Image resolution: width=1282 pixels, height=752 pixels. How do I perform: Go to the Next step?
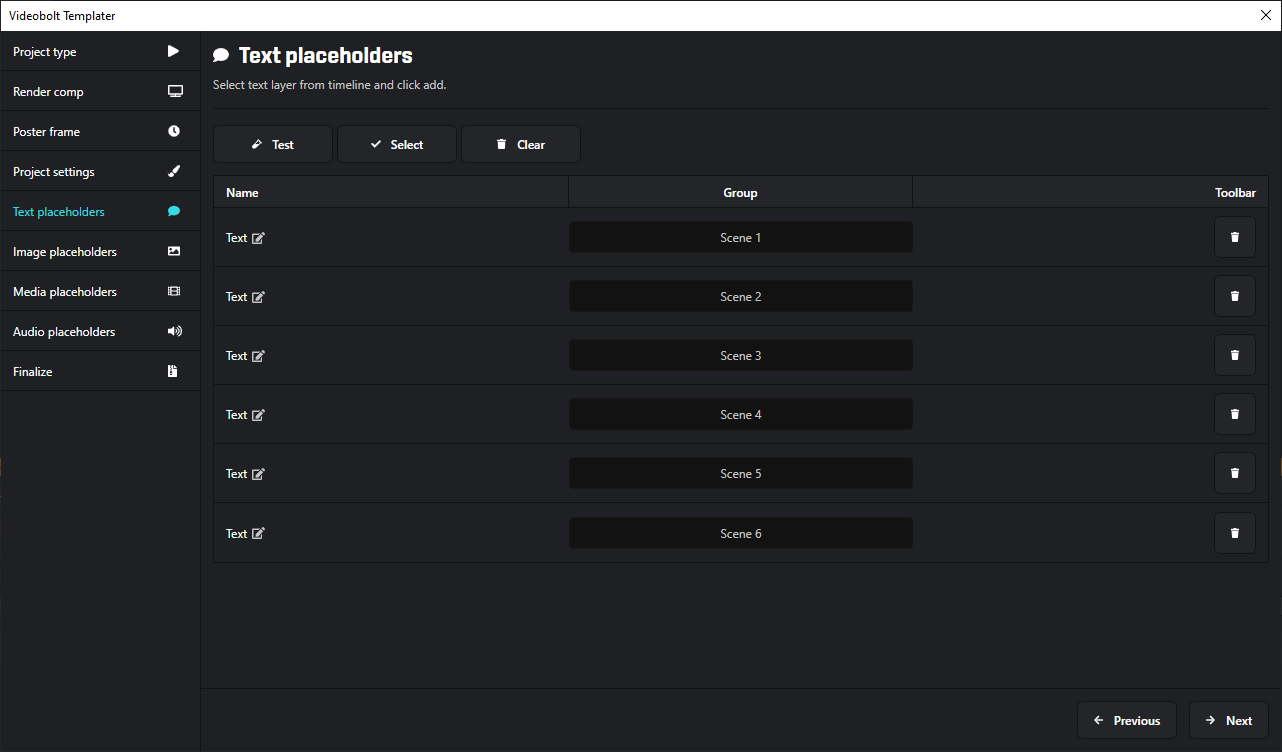pos(1228,721)
